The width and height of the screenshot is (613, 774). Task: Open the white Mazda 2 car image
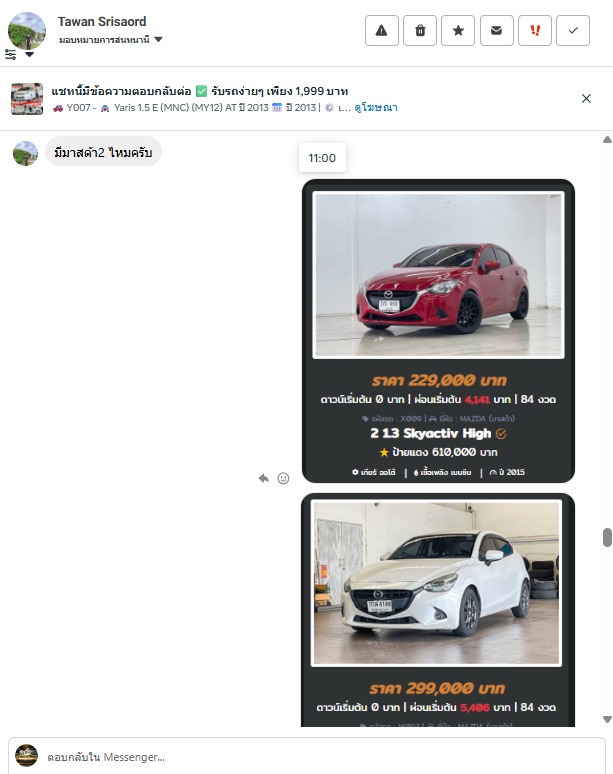[436, 583]
